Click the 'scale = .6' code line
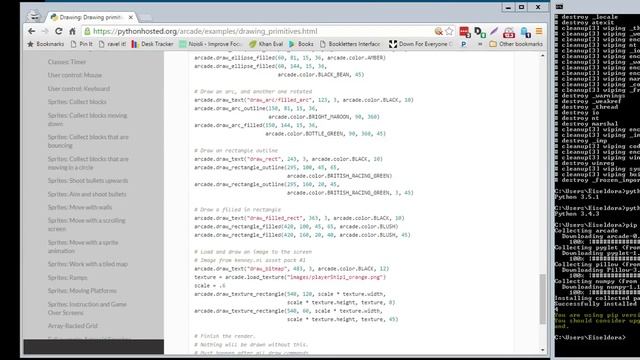Screen dimensions: 640x360 pyautogui.click(x=210, y=286)
